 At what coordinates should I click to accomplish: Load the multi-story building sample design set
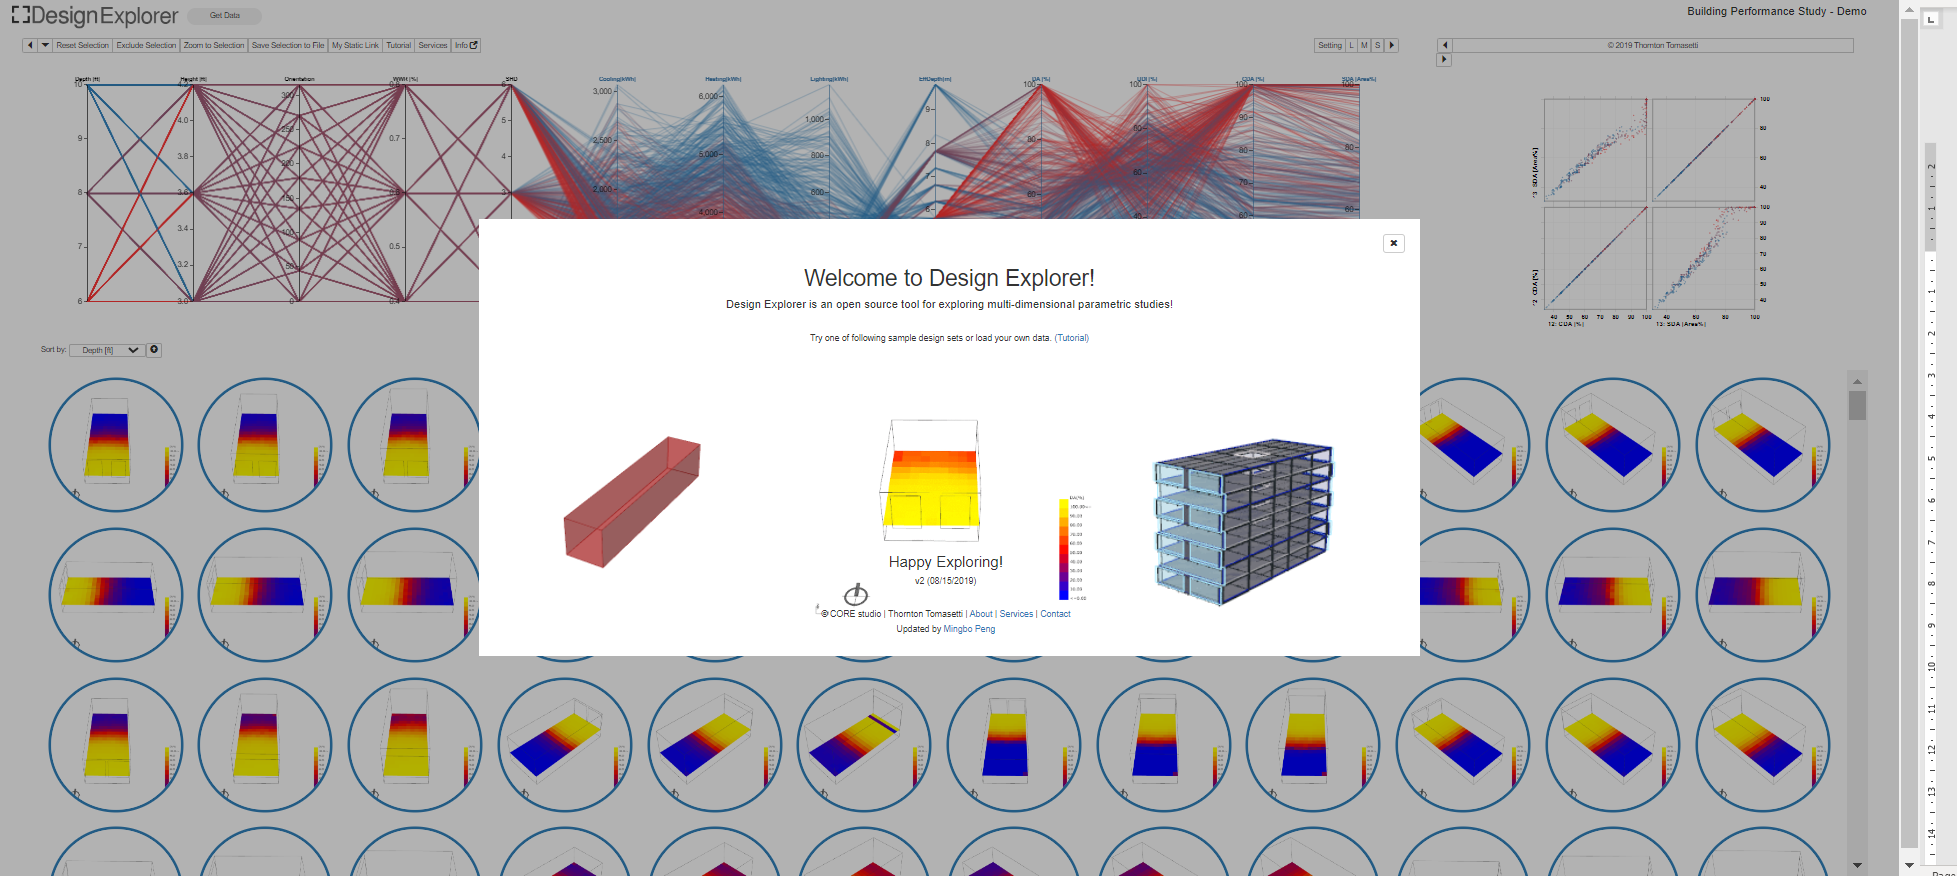pyautogui.click(x=1244, y=521)
